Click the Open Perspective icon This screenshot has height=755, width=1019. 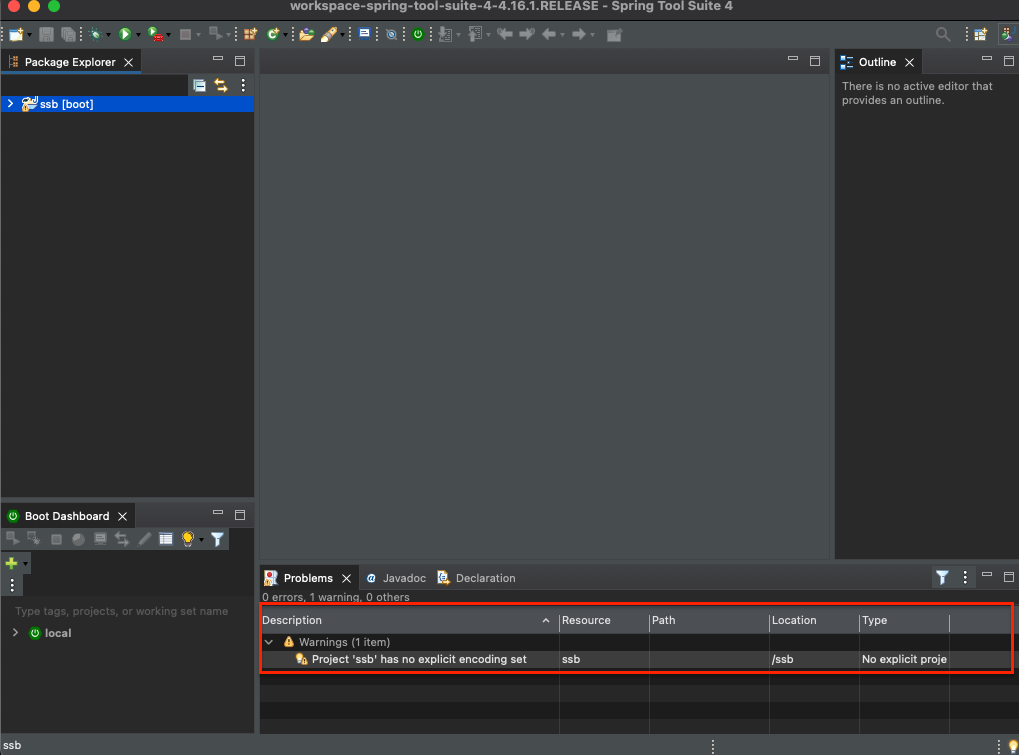pos(980,34)
